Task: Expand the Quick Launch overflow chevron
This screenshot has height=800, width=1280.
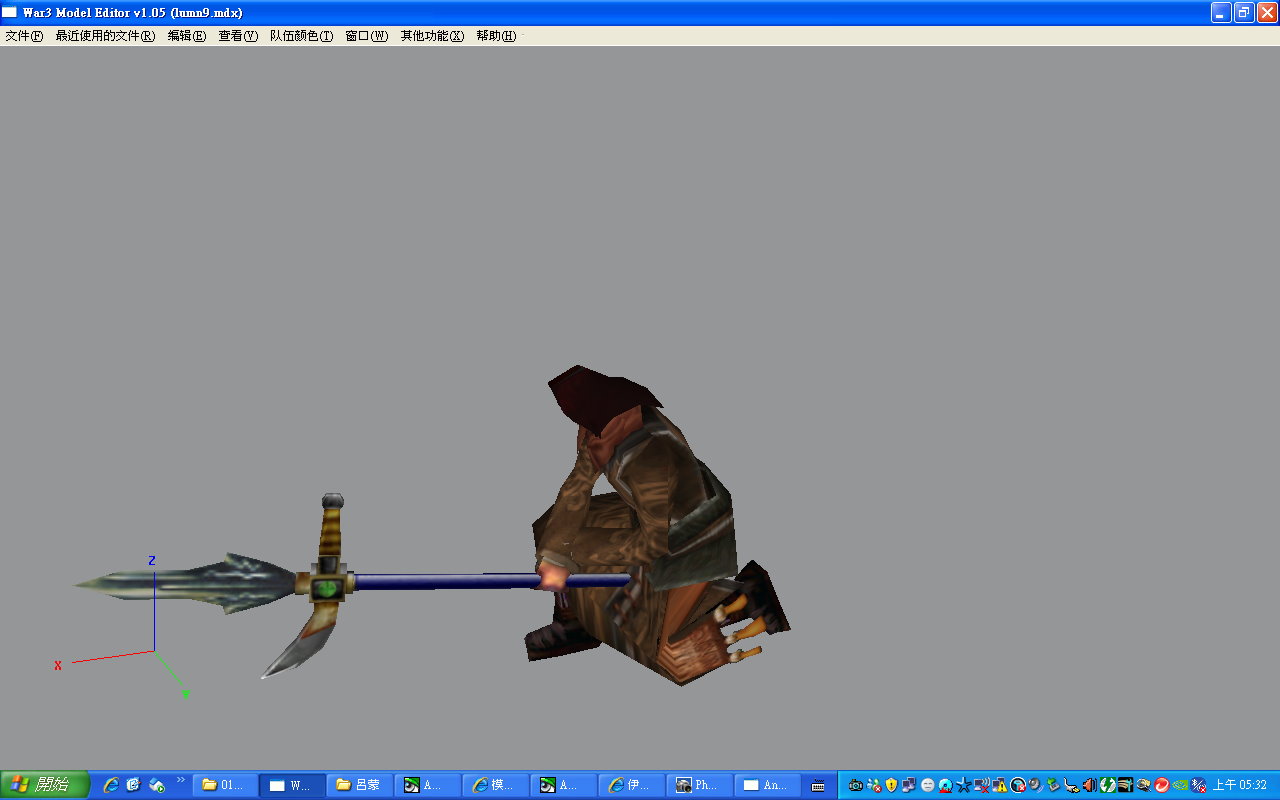Action: 181,779
